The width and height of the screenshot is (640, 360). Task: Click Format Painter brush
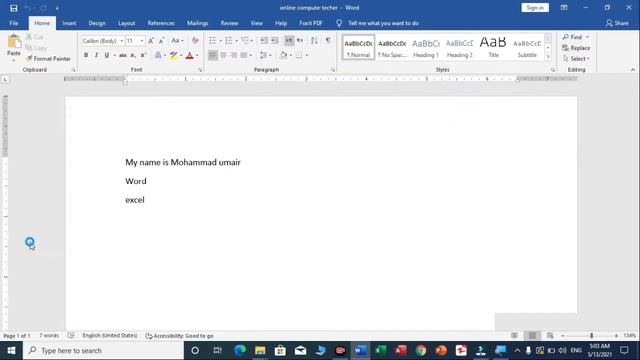pyautogui.click(x=48, y=59)
